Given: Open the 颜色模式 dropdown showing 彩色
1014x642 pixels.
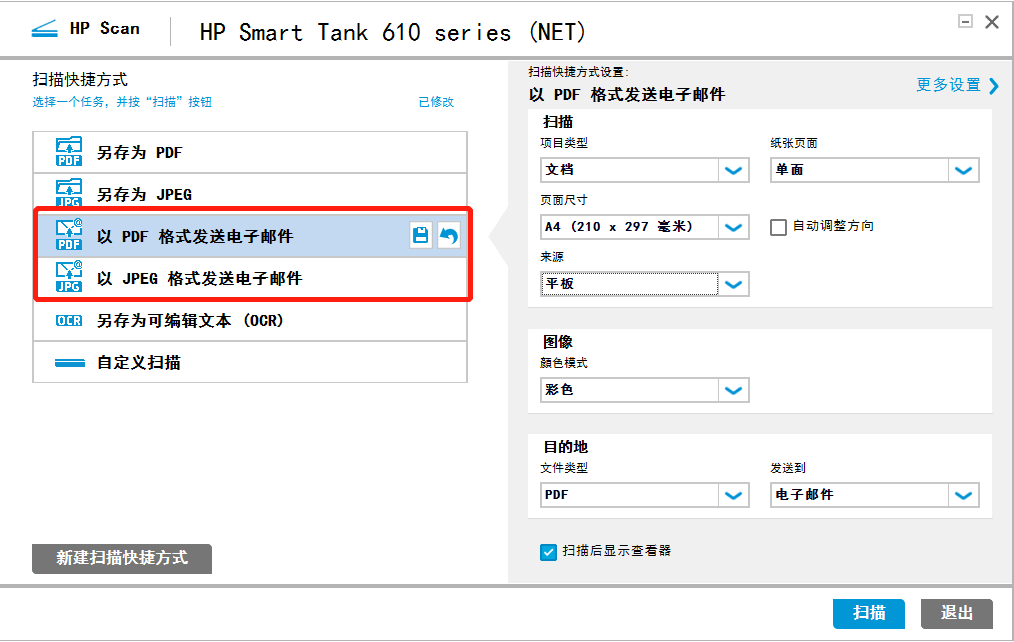Looking at the screenshot, I should click(x=645, y=390).
